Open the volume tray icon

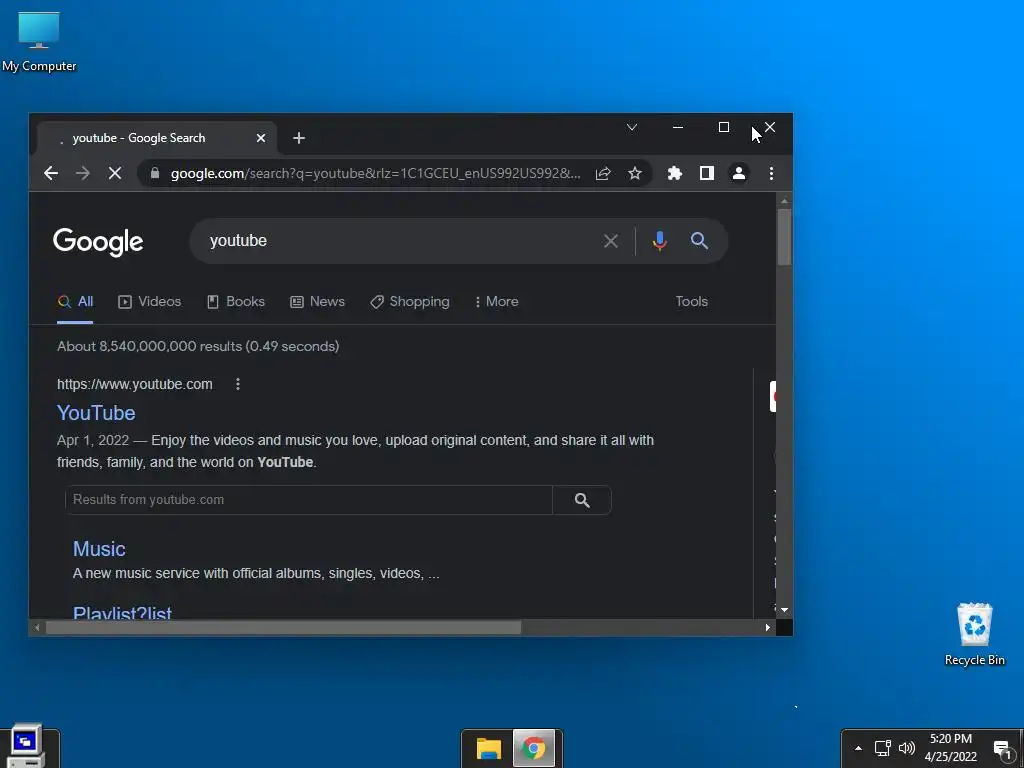click(906, 748)
